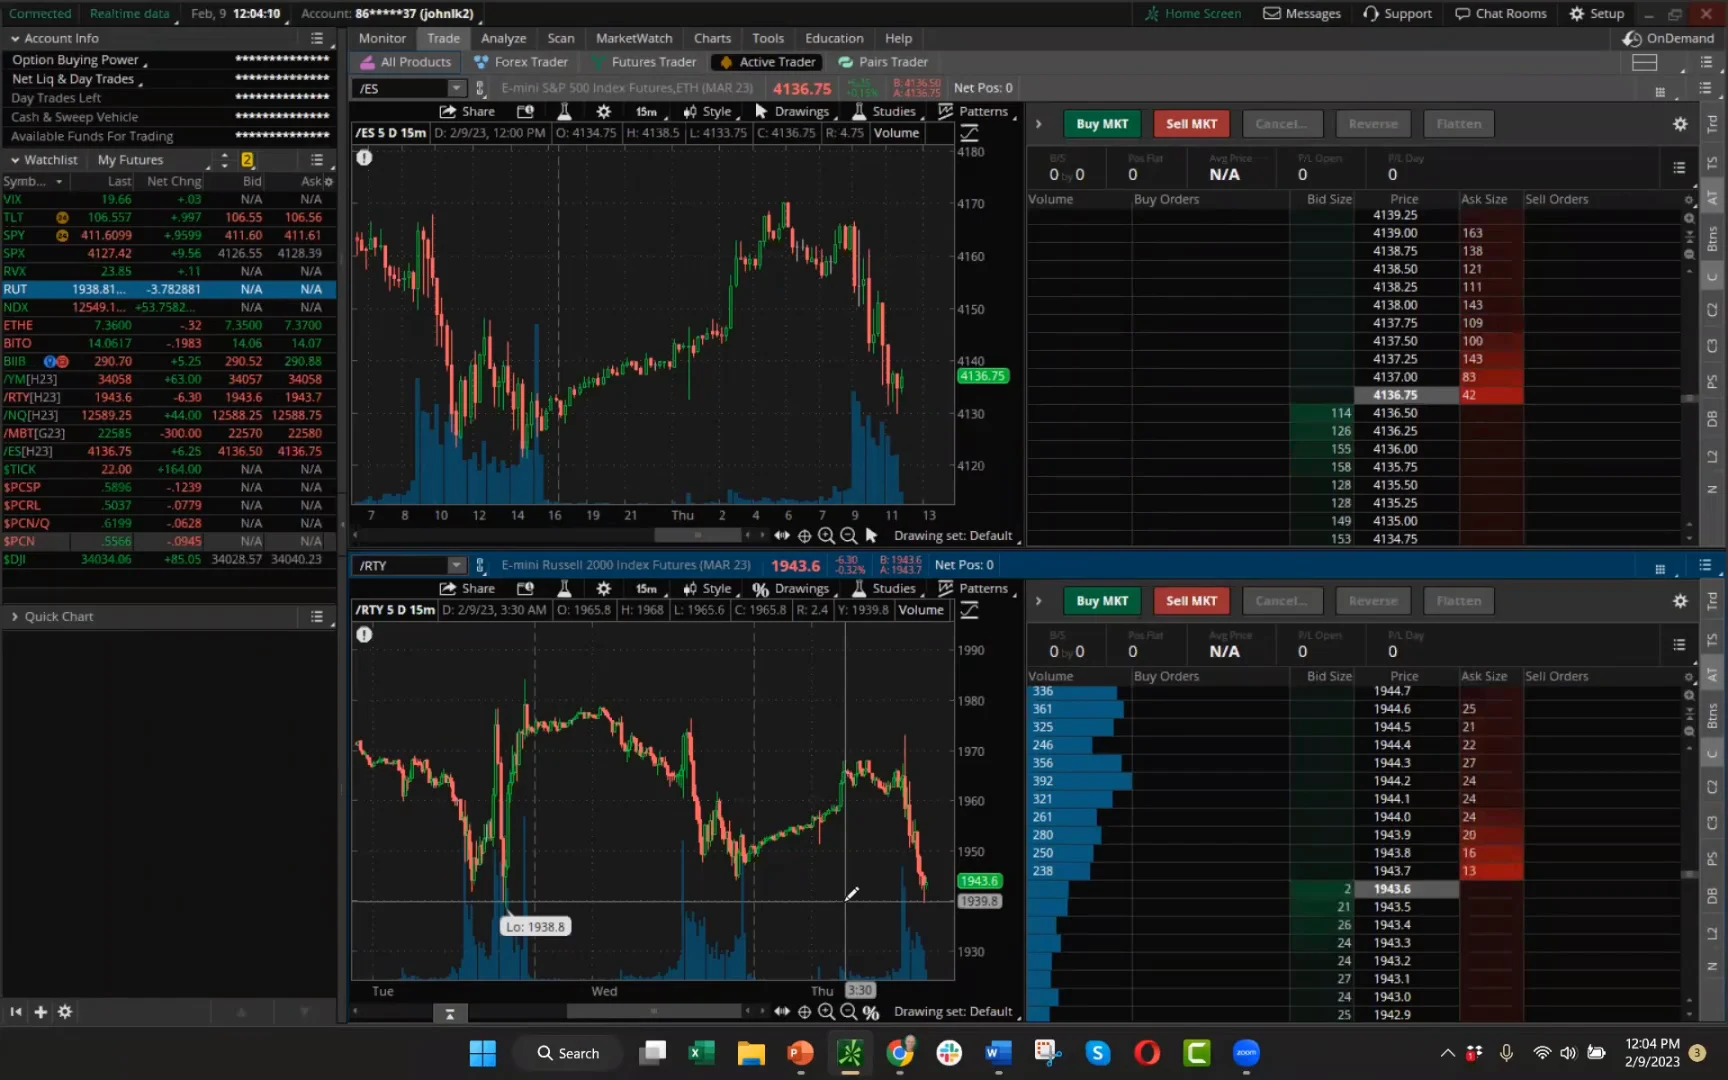Open Share menu on the /ES chart
This screenshot has width=1728, height=1080.
(x=467, y=111)
